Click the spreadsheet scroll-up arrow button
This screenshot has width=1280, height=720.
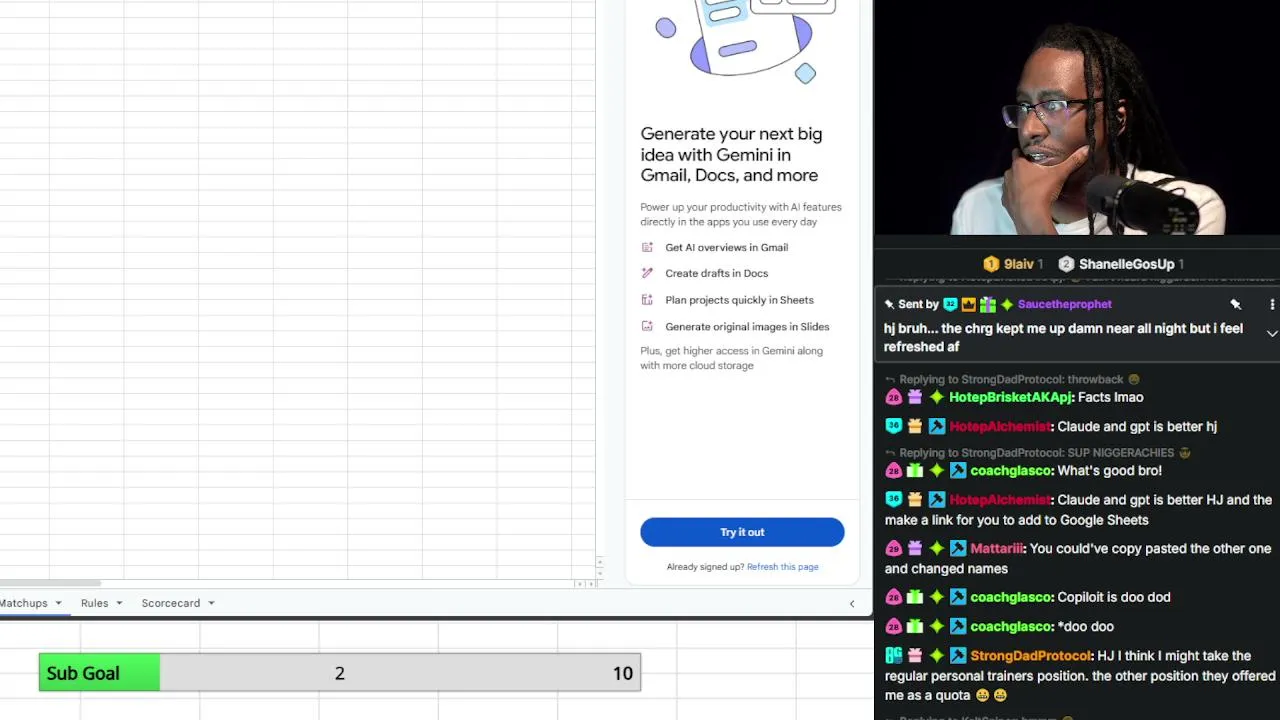[599, 561]
